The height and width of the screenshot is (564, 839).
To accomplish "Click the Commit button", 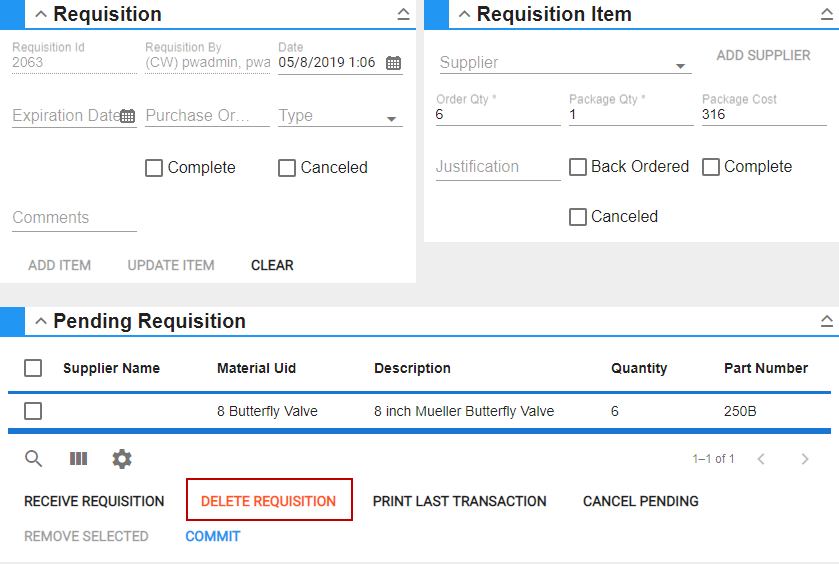I will coord(213,536).
